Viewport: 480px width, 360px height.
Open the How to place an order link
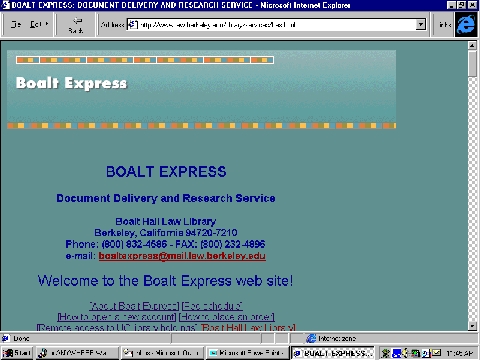(x=227, y=317)
